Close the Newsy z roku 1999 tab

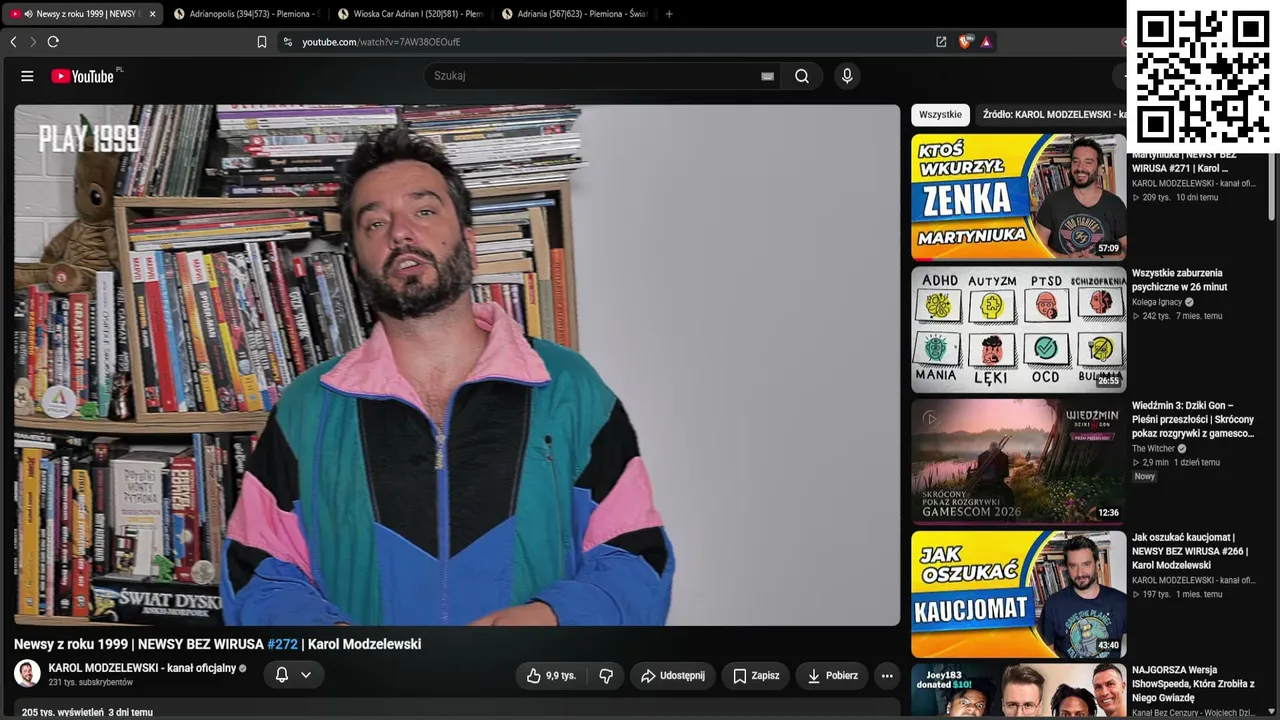tap(153, 14)
